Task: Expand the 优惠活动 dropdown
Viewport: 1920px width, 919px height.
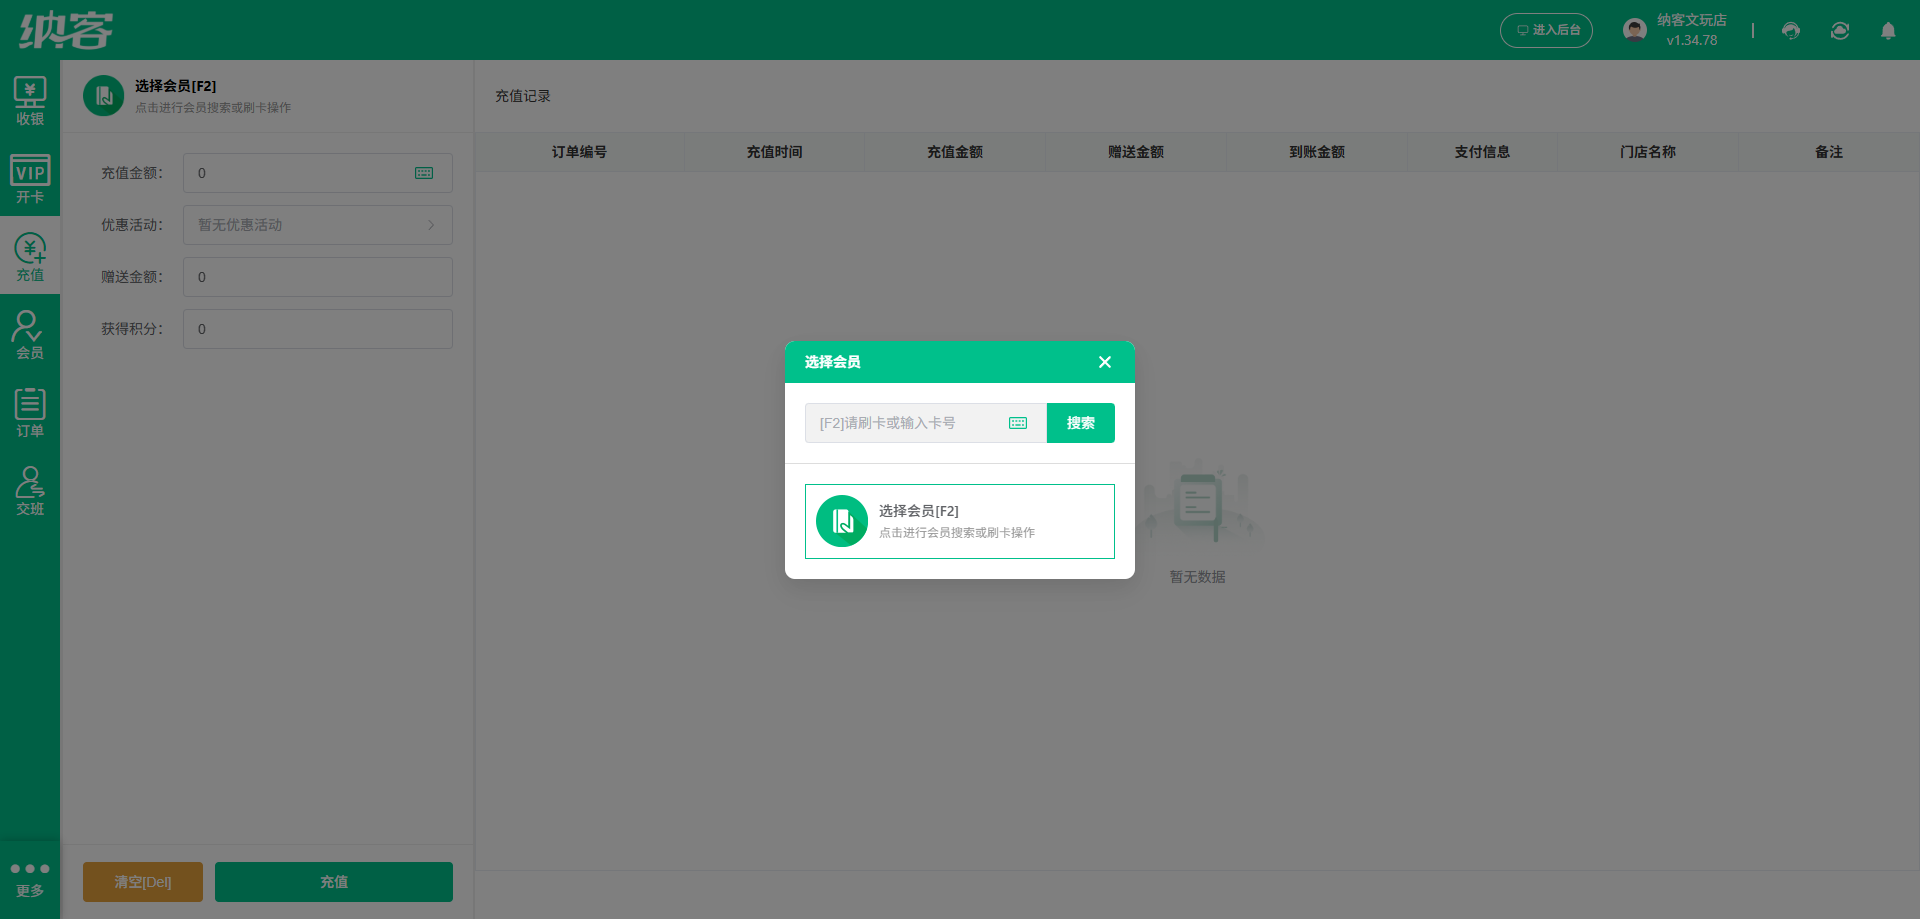Action: click(x=318, y=225)
